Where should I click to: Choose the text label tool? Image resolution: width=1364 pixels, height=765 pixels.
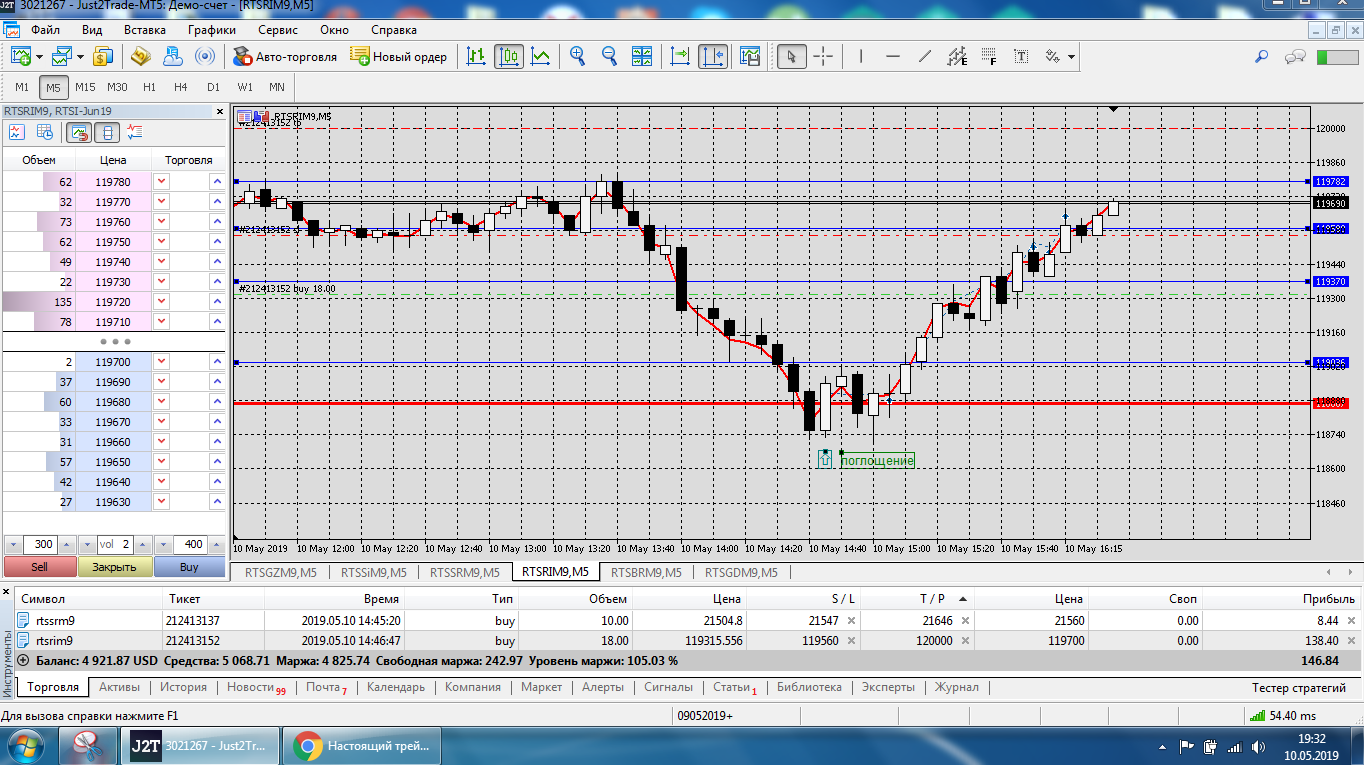[x=1021, y=57]
